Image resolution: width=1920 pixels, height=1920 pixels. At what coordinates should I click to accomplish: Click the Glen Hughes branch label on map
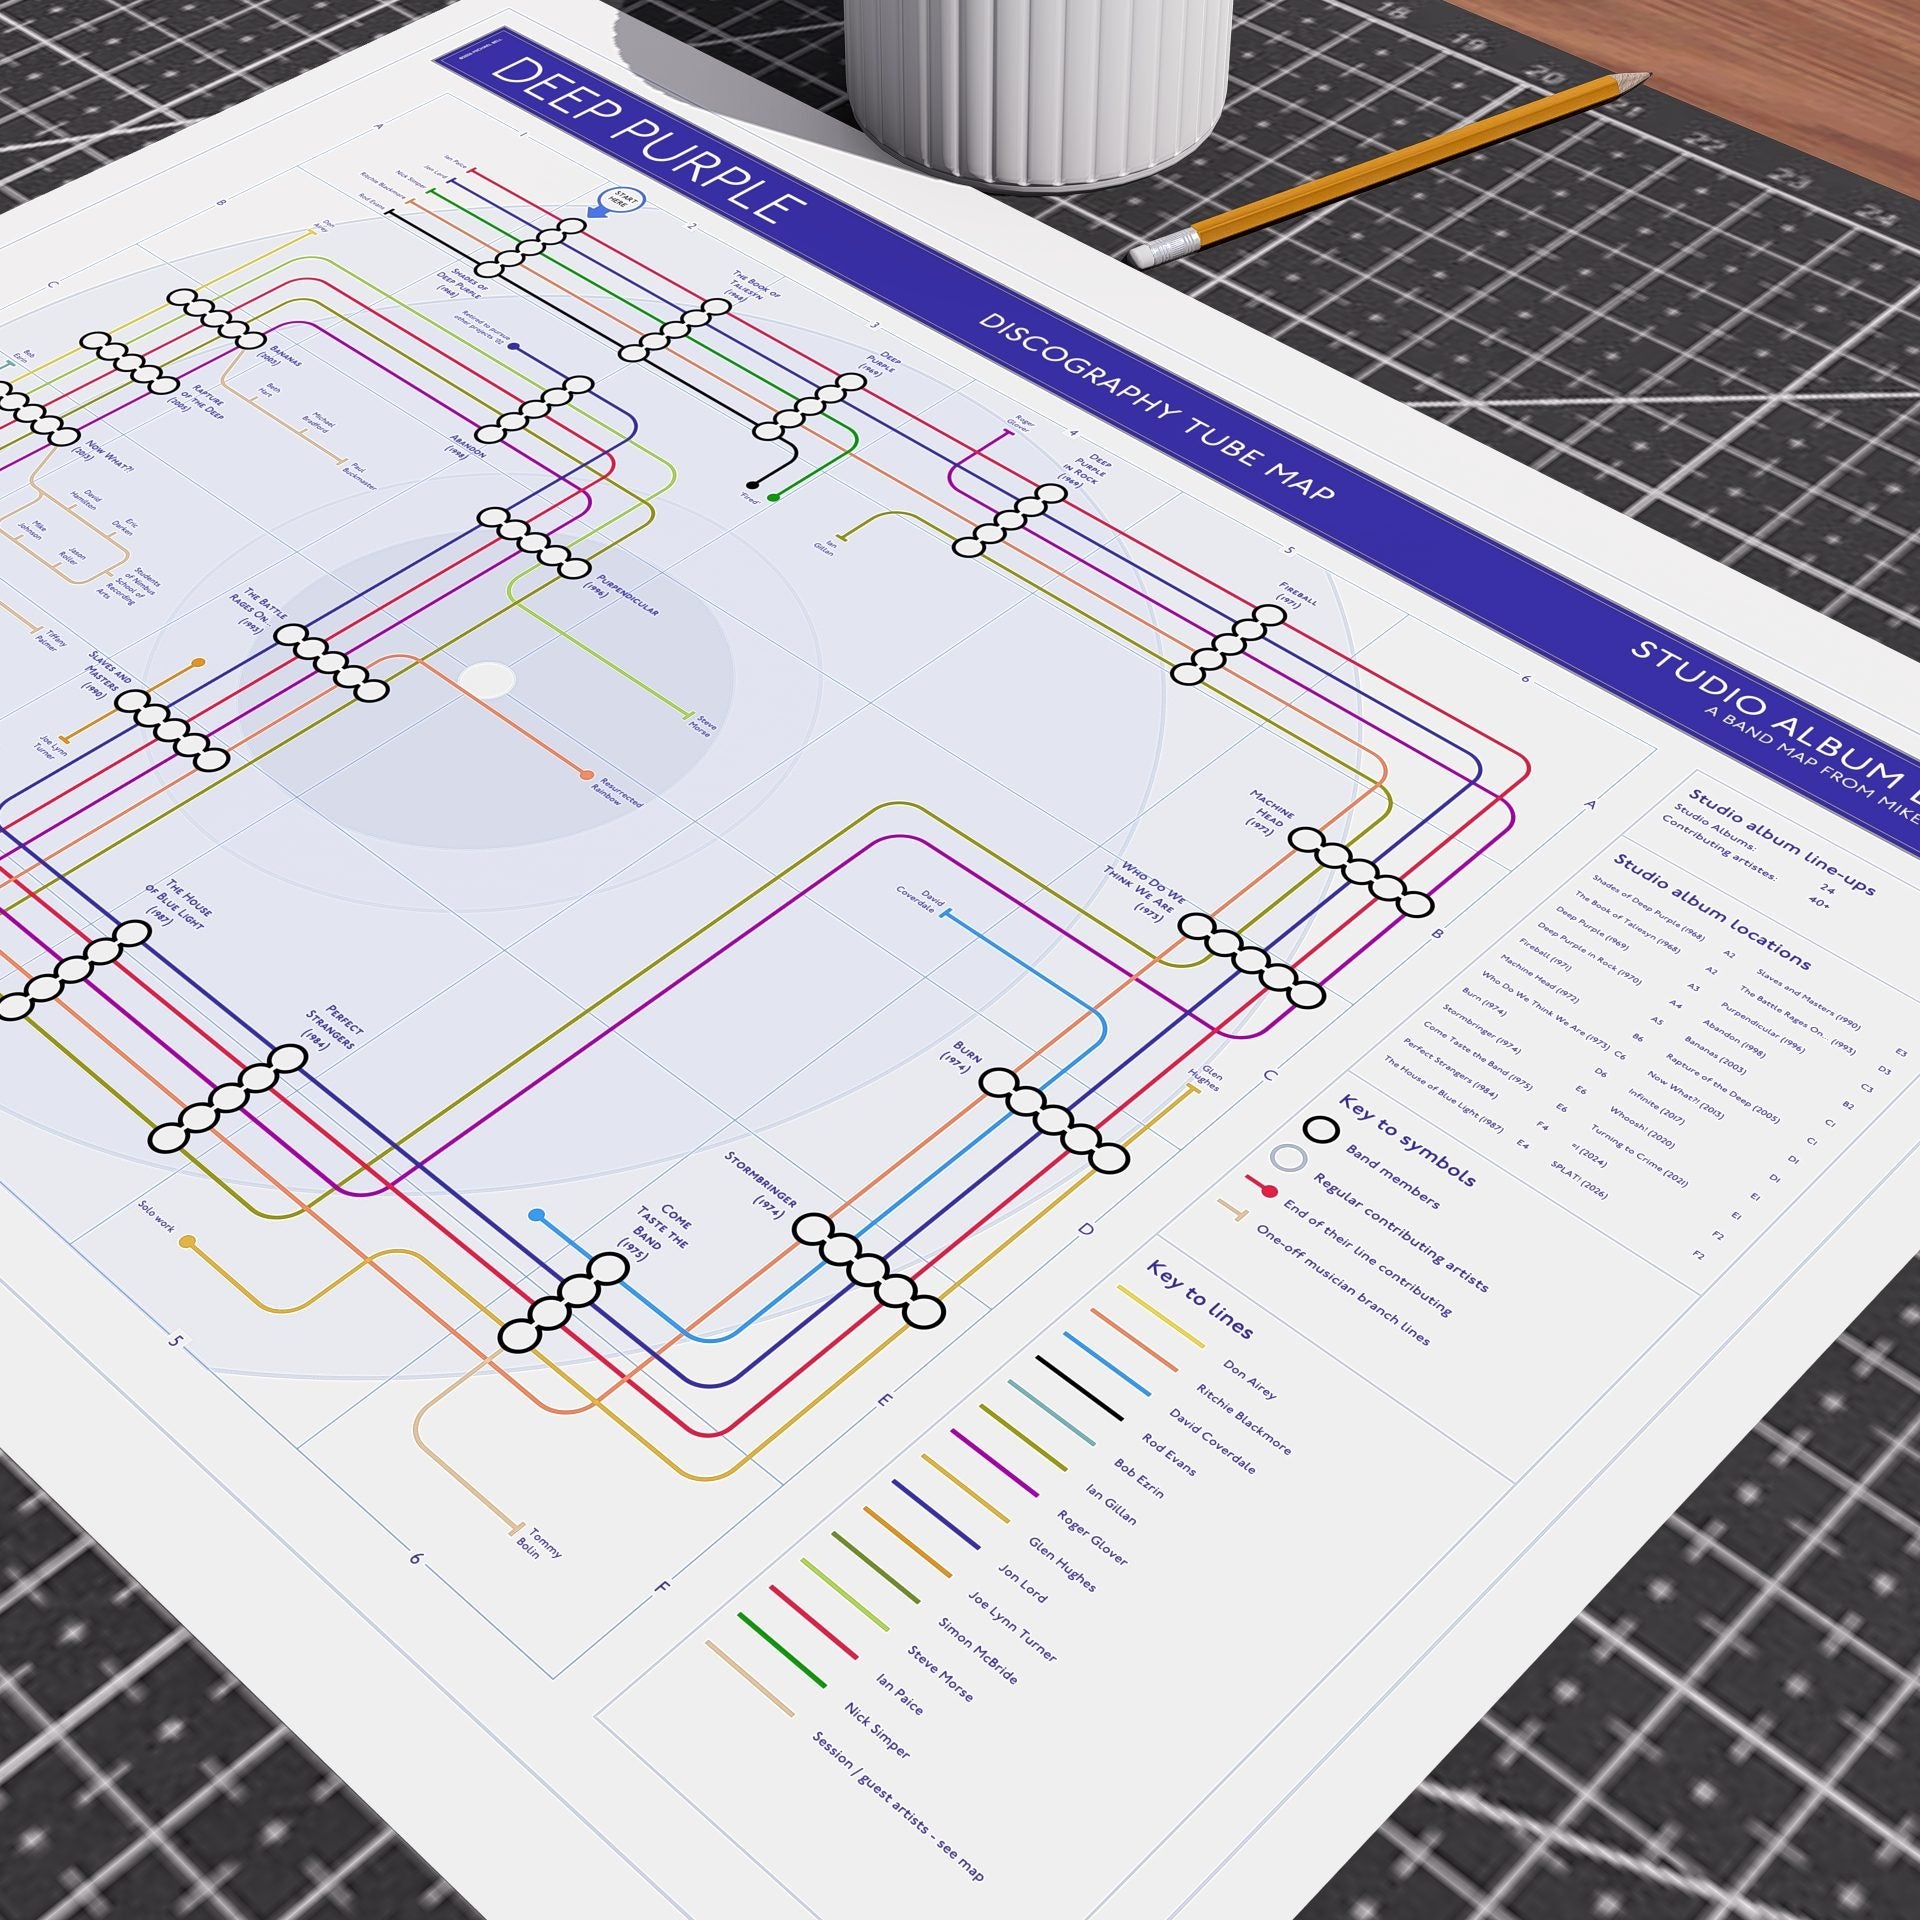pos(1207,1077)
